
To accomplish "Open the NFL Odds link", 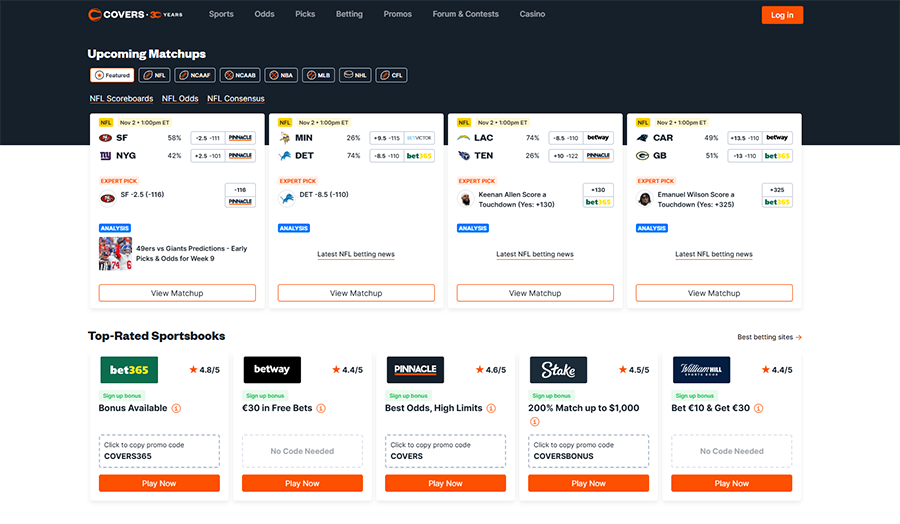I will coord(180,99).
